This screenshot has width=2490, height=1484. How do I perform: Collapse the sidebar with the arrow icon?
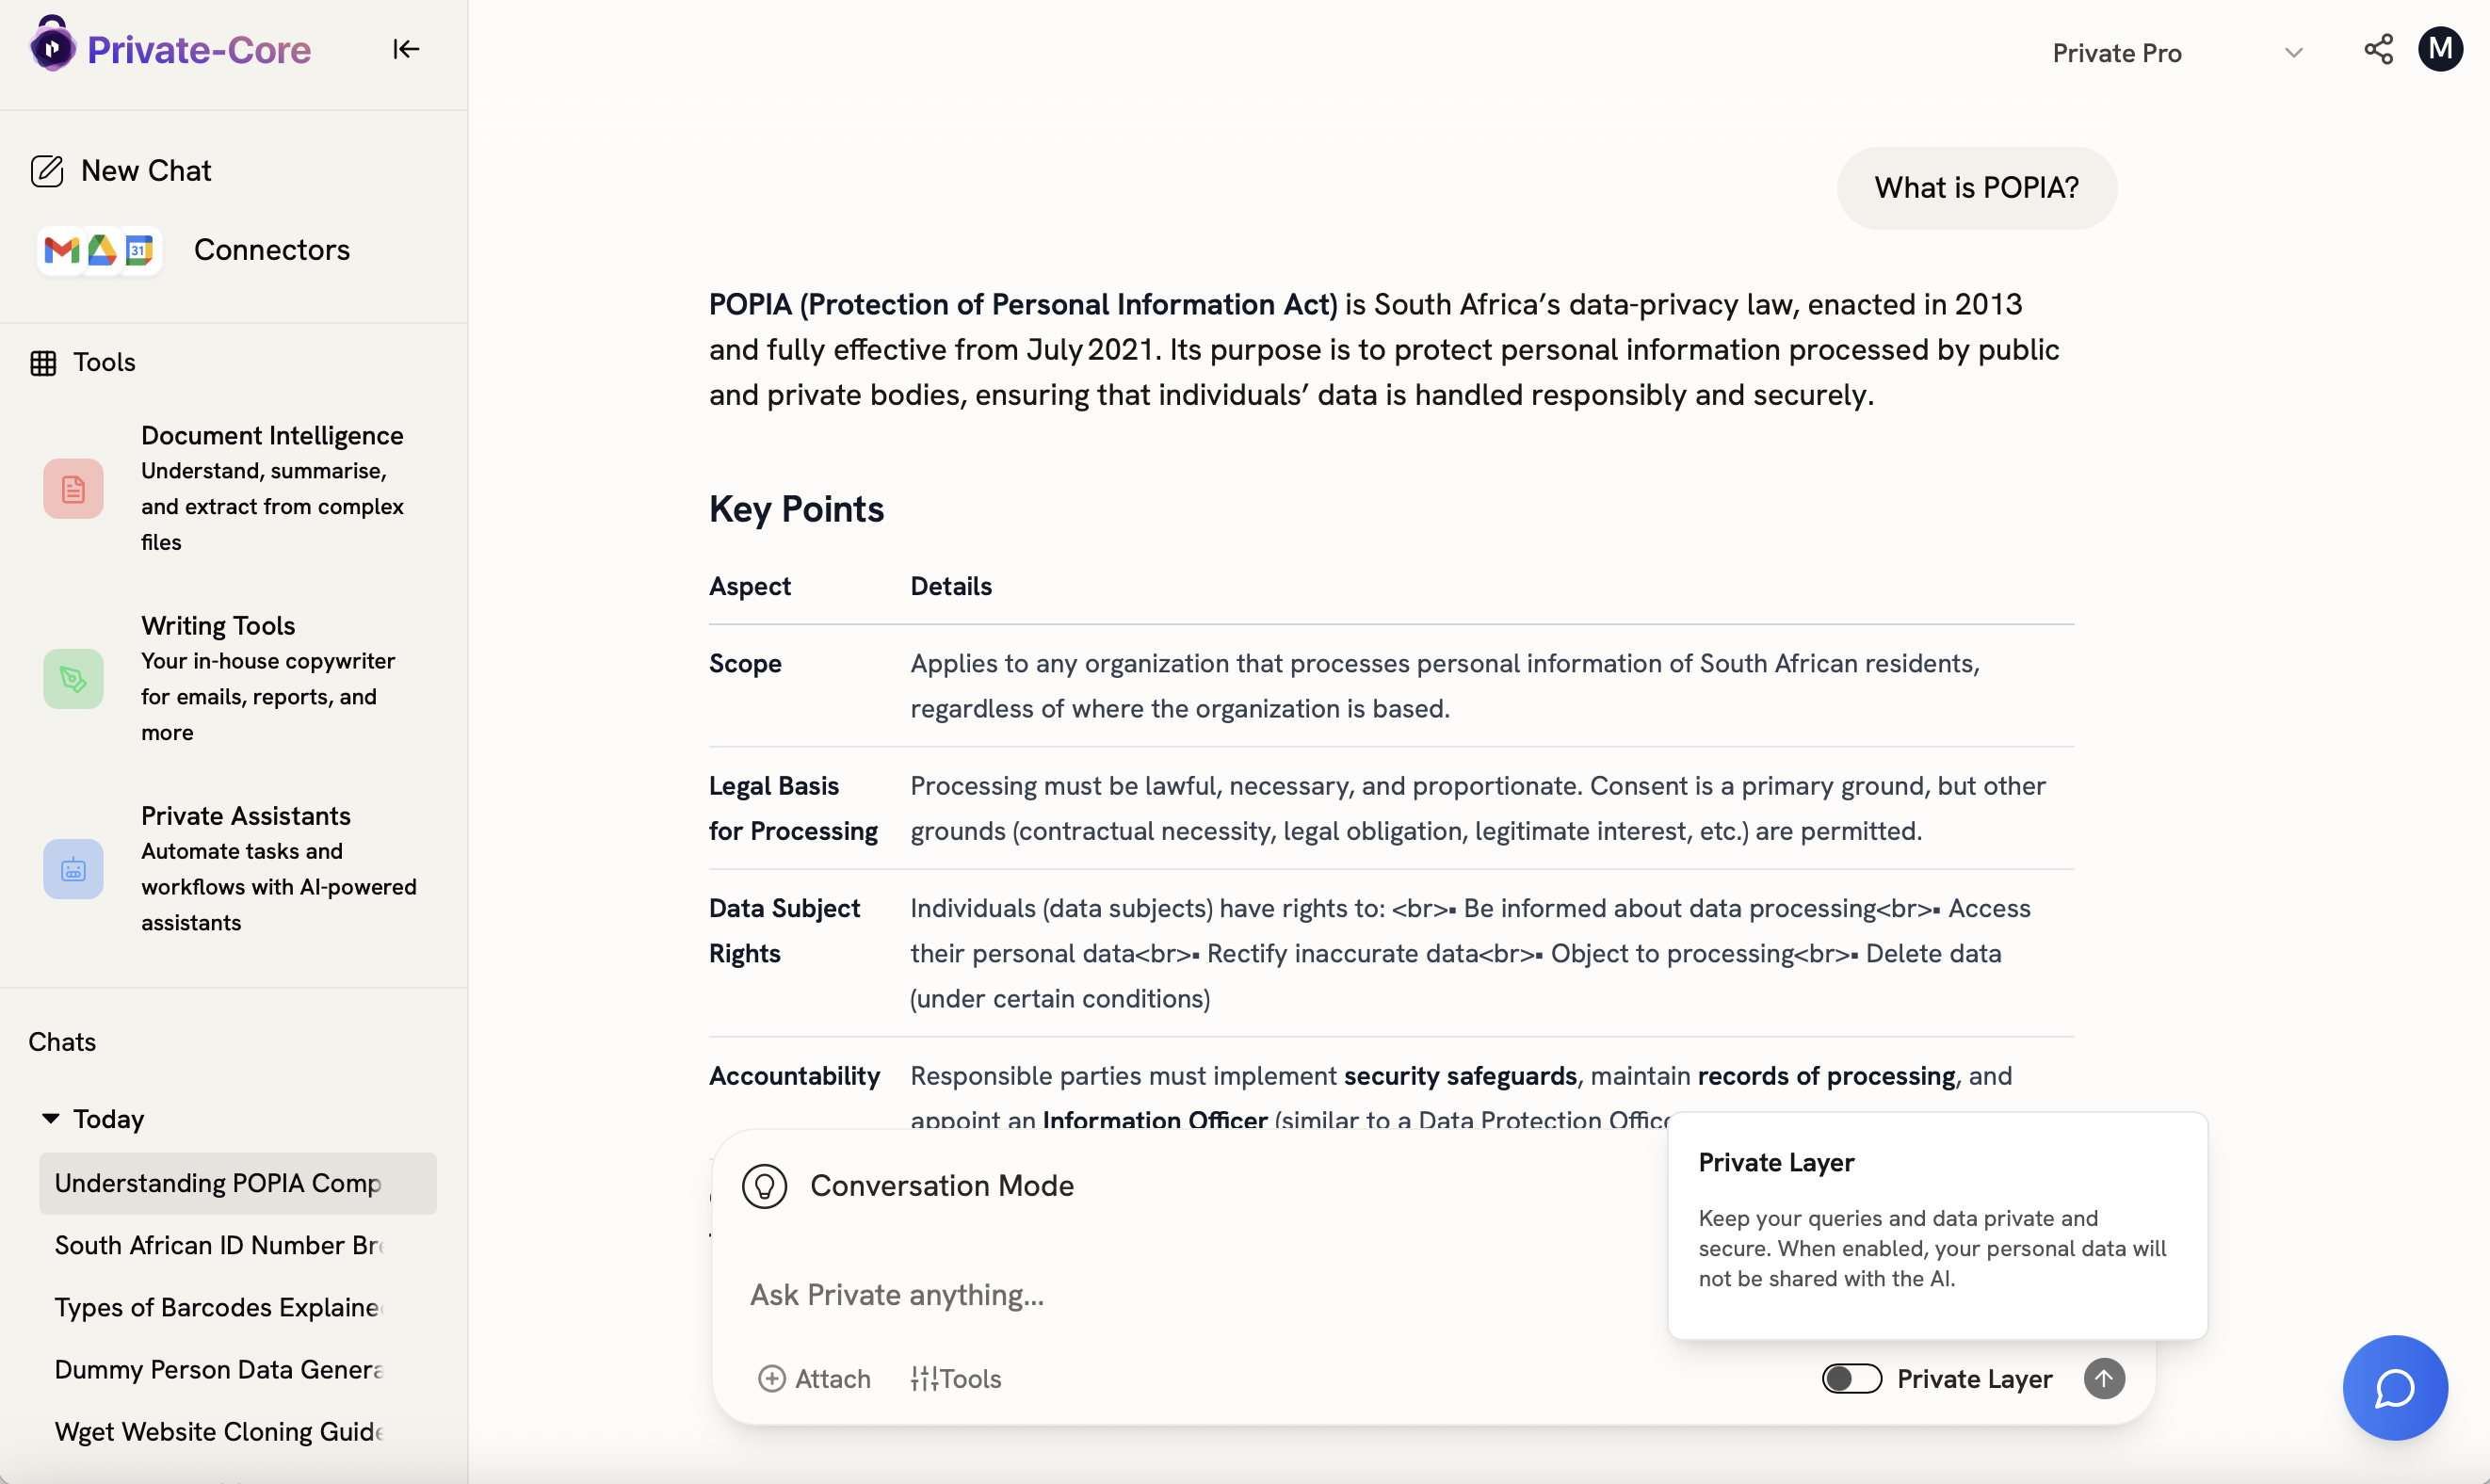pos(405,49)
